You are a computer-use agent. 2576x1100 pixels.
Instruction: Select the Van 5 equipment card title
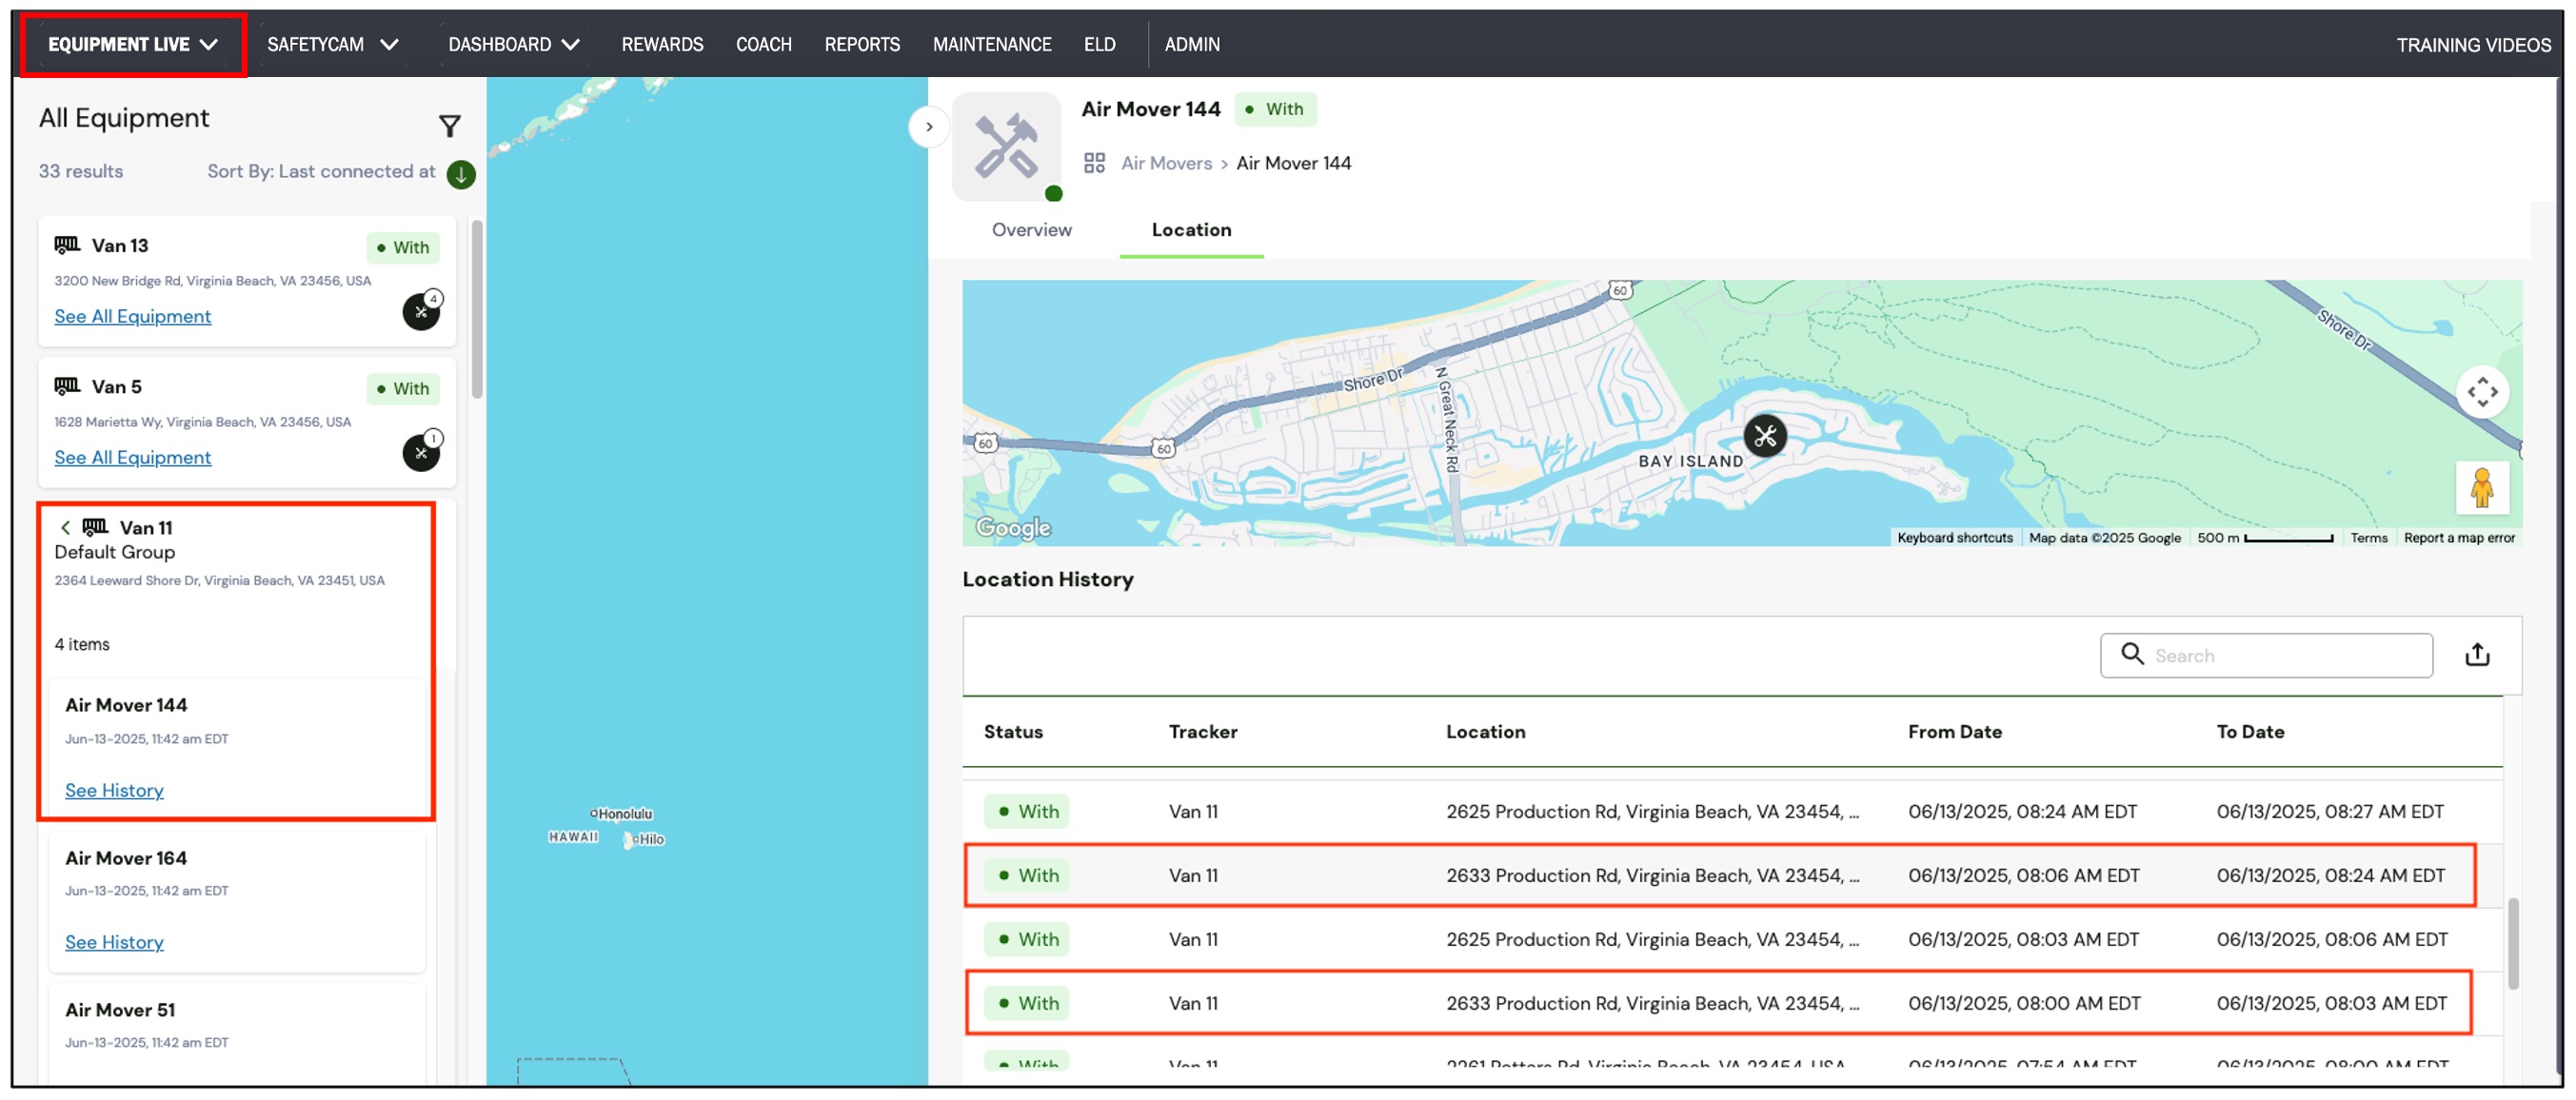pos(117,387)
